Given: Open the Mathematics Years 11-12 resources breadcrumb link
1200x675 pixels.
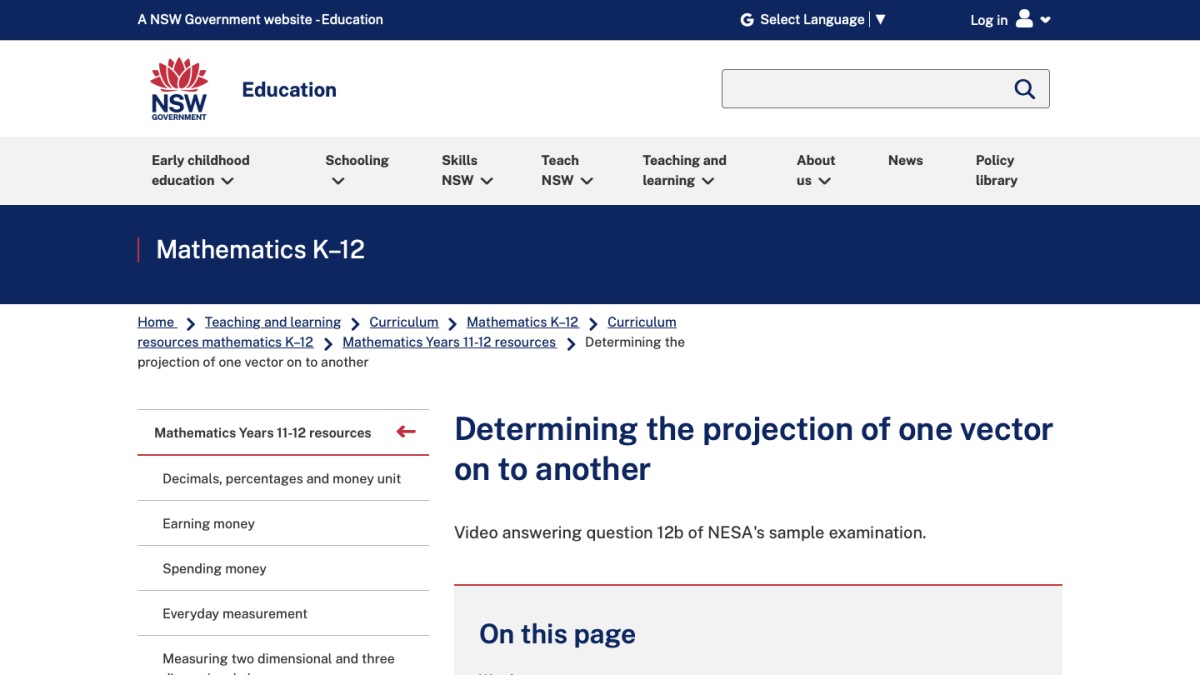Looking at the screenshot, I should (x=449, y=341).
